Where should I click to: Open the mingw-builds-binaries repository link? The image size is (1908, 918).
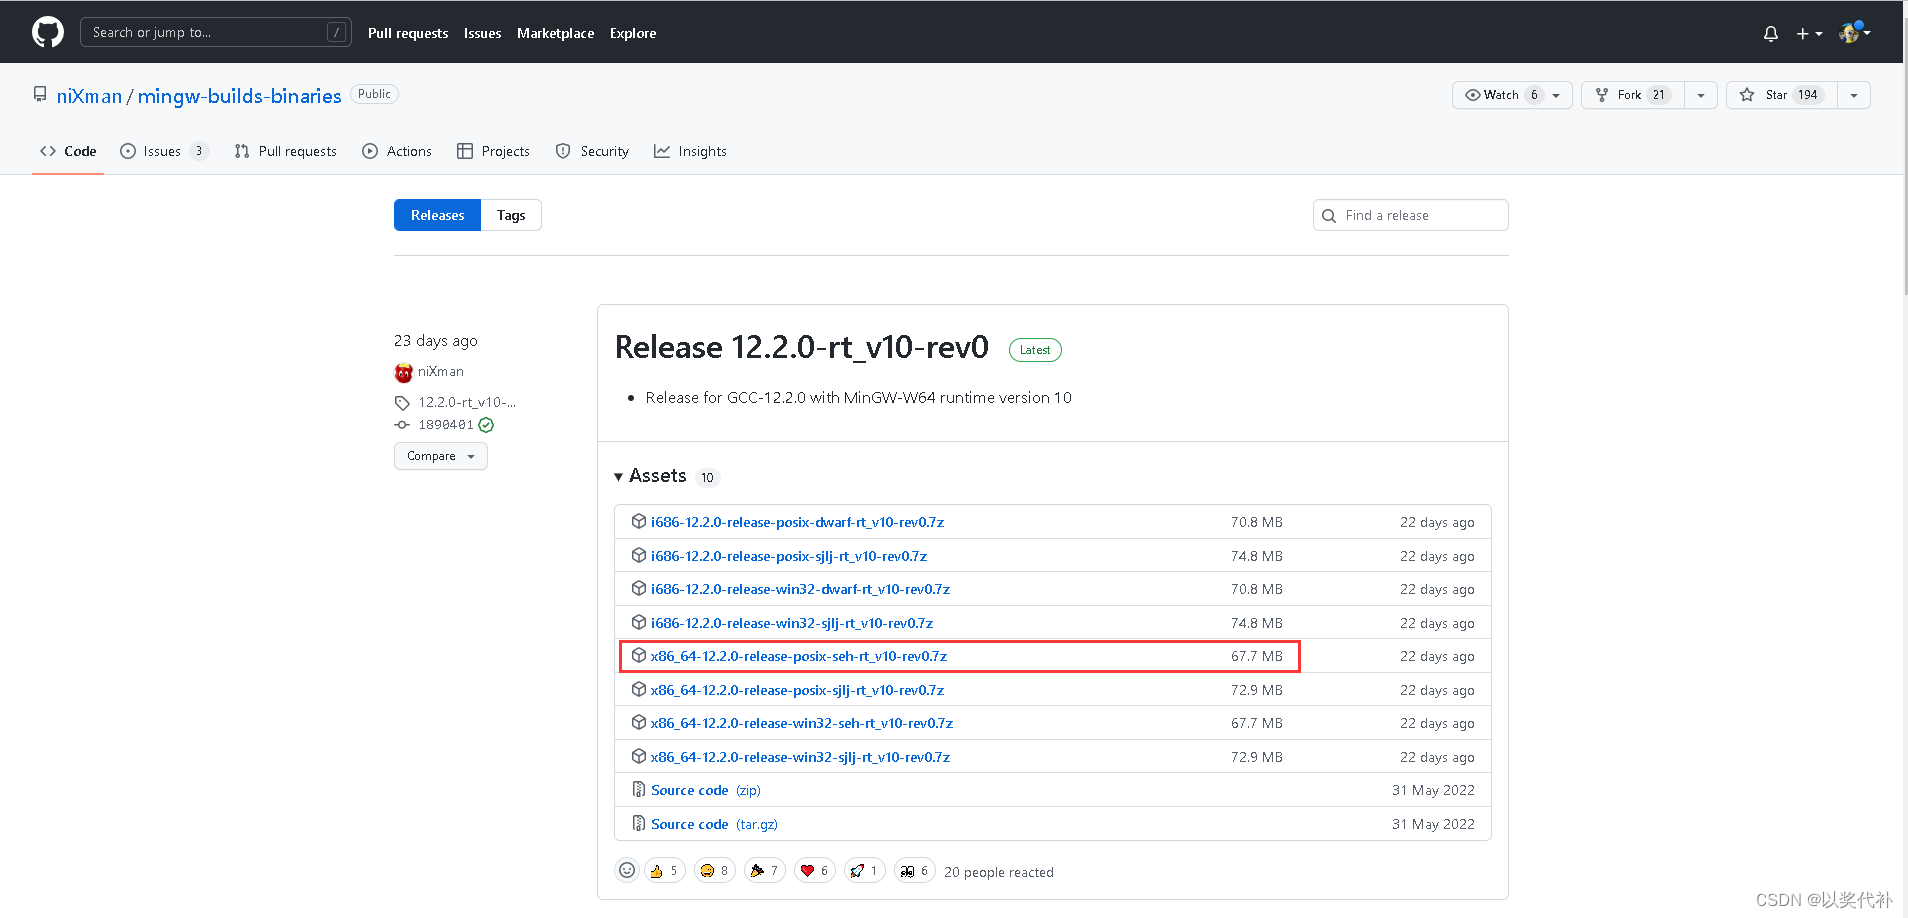[x=239, y=96]
